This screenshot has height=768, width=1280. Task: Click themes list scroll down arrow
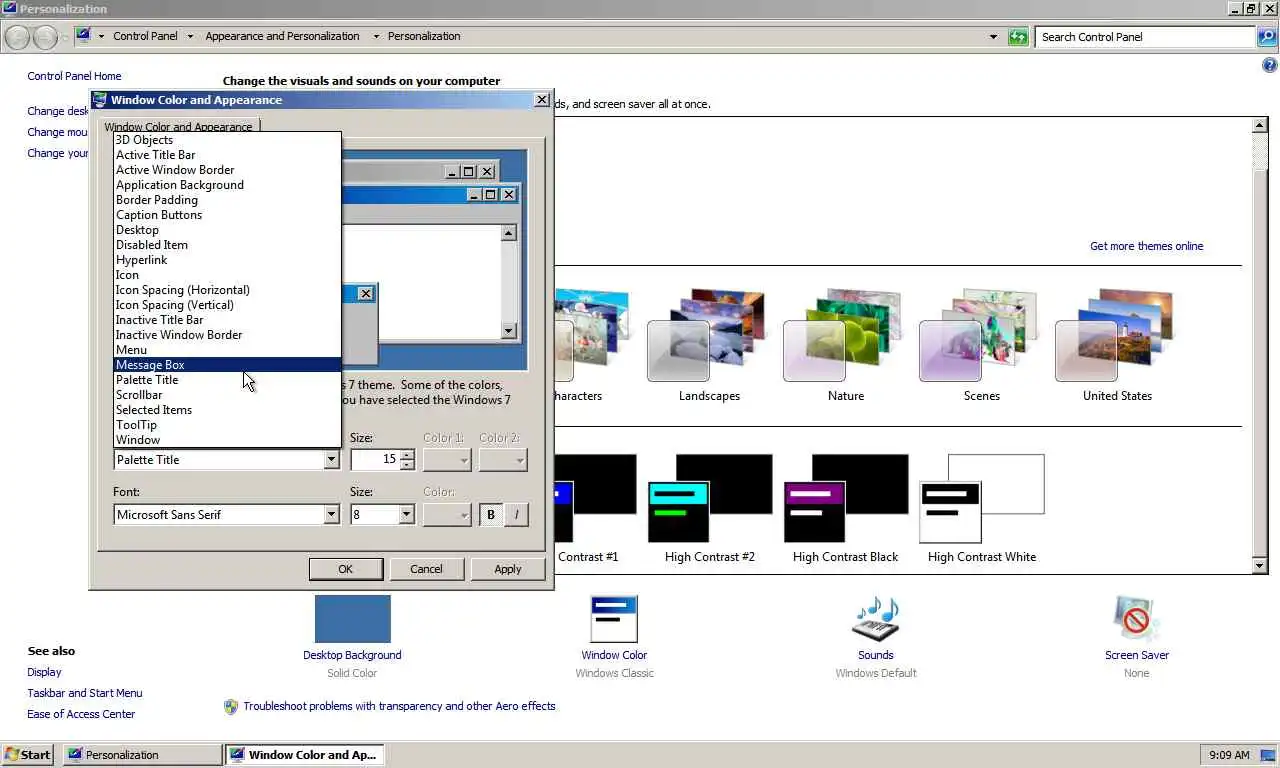(1260, 566)
